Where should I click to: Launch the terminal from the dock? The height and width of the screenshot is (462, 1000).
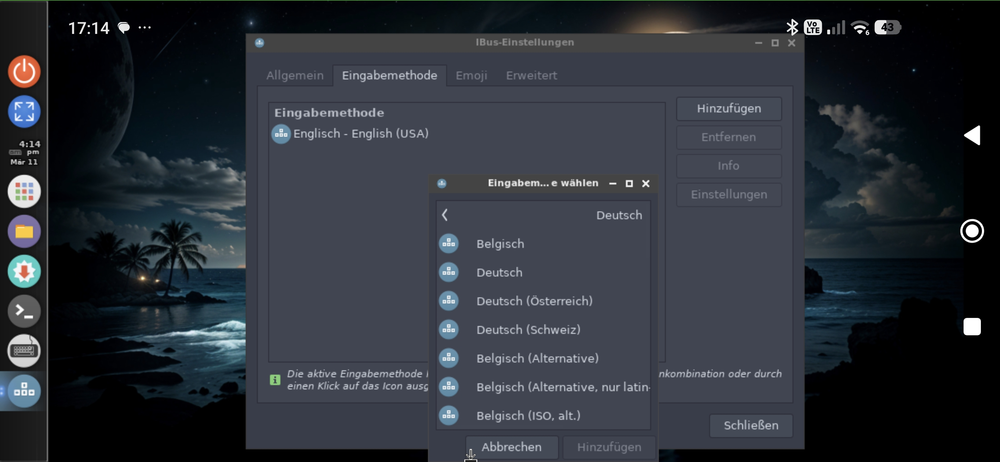coord(24,312)
